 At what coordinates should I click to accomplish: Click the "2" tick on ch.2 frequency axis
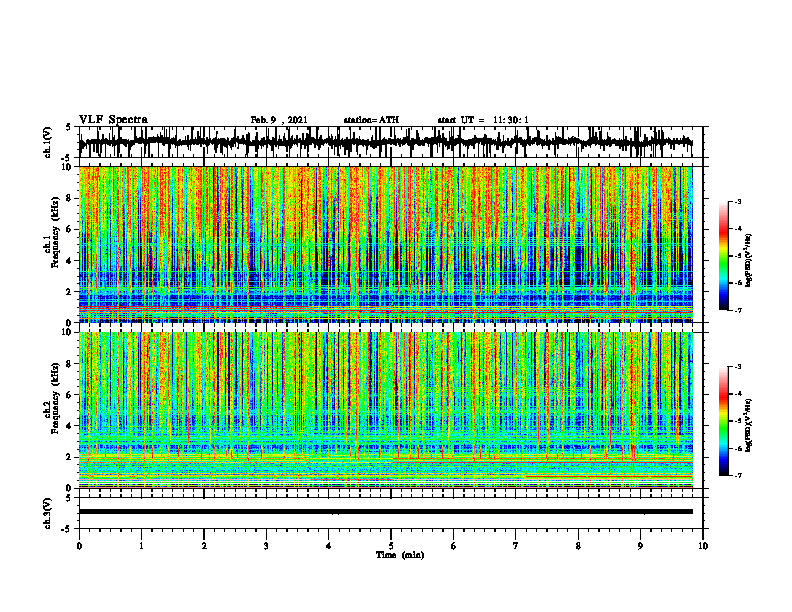[70, 457]
